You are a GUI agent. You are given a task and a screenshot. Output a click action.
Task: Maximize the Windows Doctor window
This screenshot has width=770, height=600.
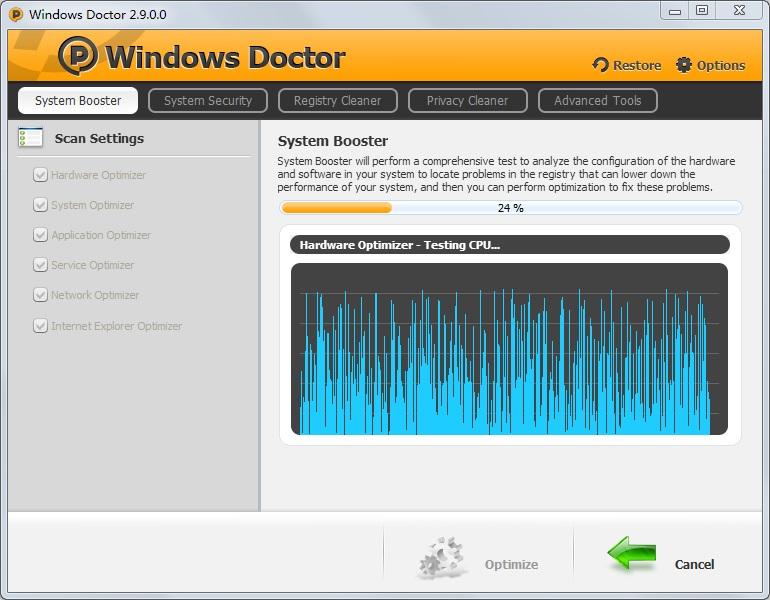pos(702,11)
